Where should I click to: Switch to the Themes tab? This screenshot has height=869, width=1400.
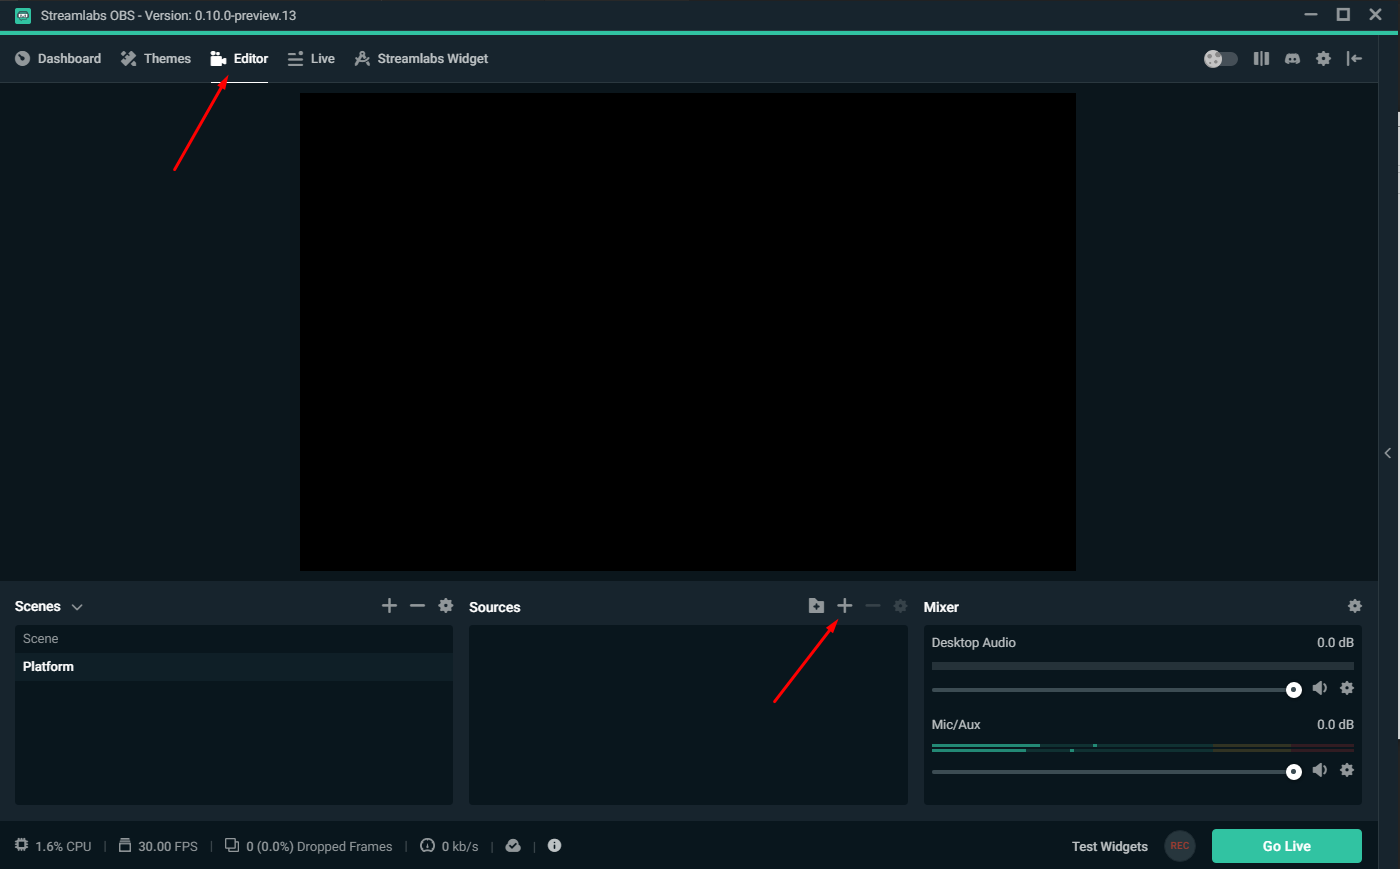(x=156, y=59)
